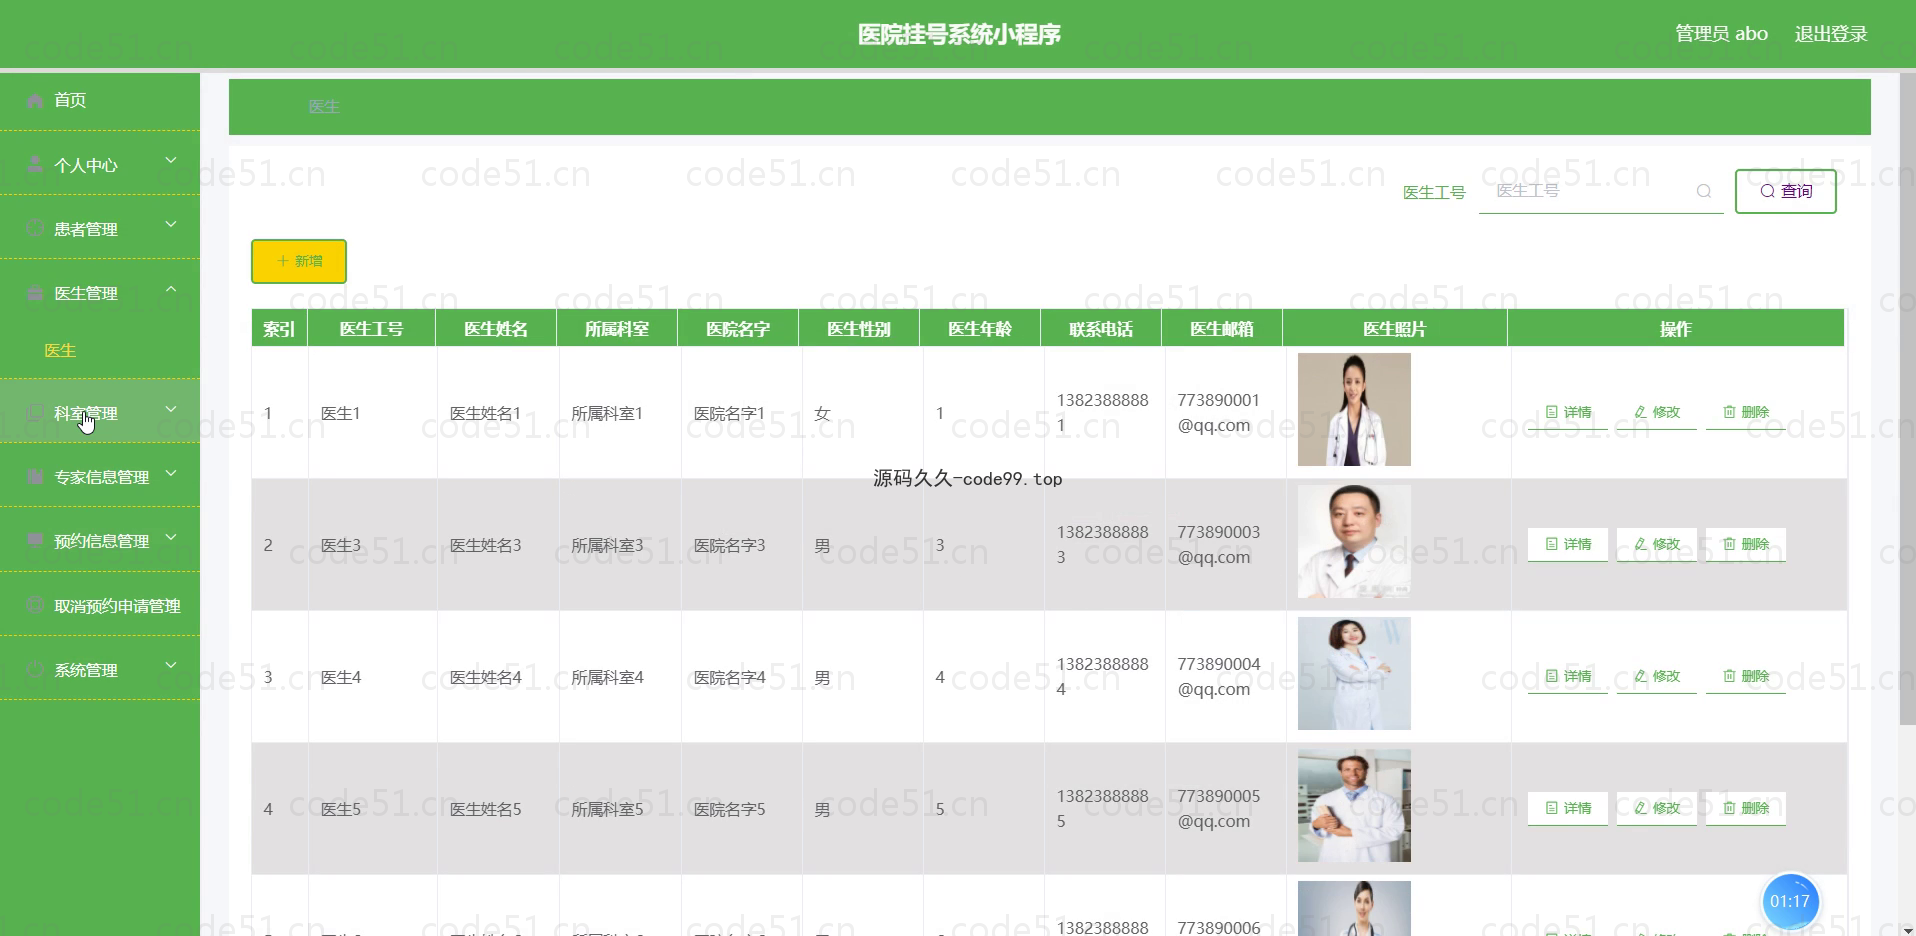Expand the 个人中心 menu chevron
This screenshot has width=1916, height=936.
click(x=171, y=160)
